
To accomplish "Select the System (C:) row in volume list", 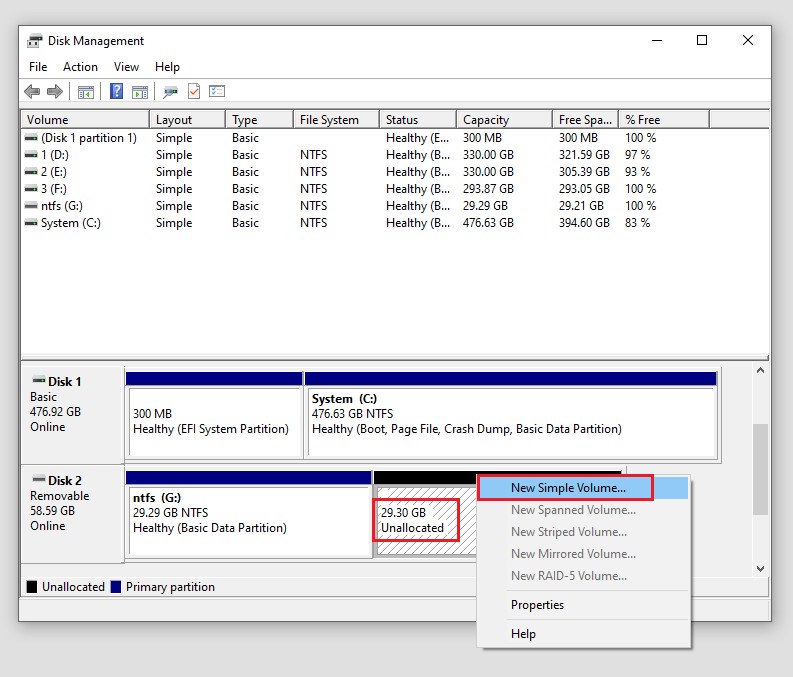I will coord(70,223).
